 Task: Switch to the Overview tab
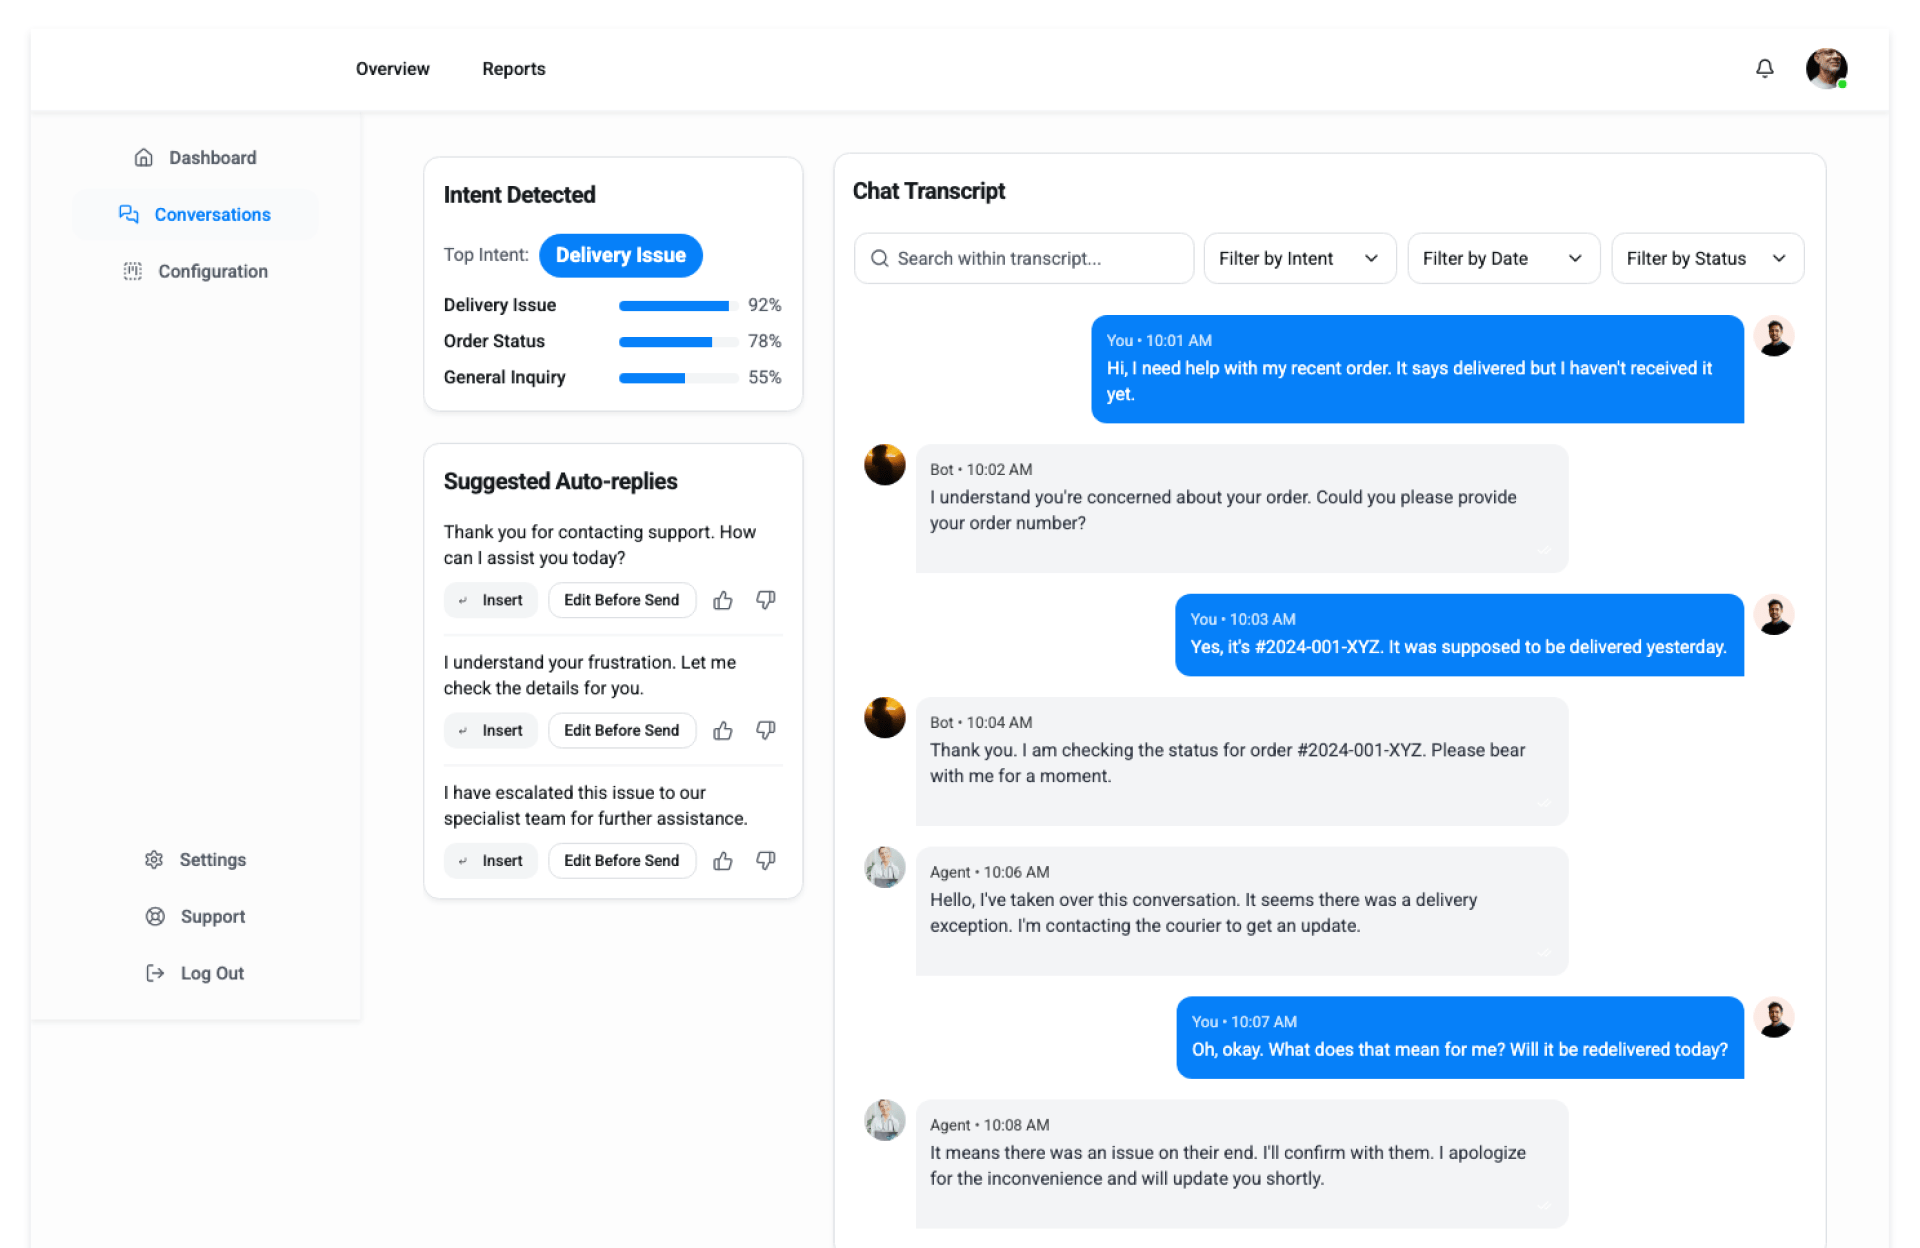tap(392, 69)
